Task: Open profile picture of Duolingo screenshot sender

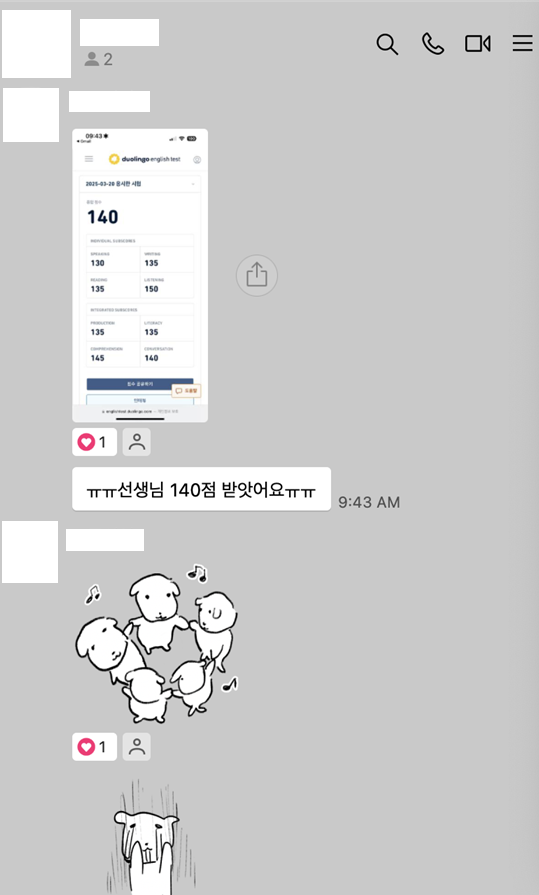Action: point(31,115)
